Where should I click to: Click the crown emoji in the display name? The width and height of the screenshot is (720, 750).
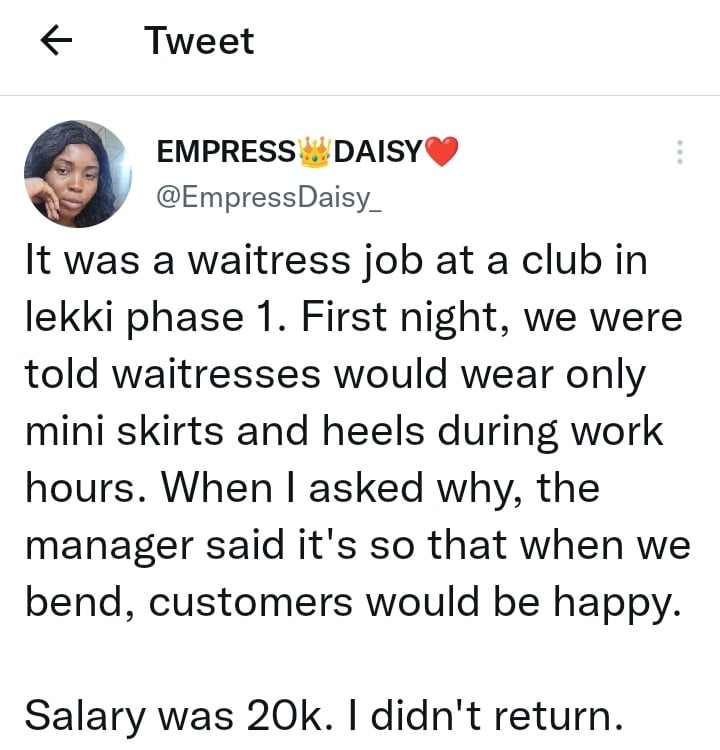click(314, 152)
